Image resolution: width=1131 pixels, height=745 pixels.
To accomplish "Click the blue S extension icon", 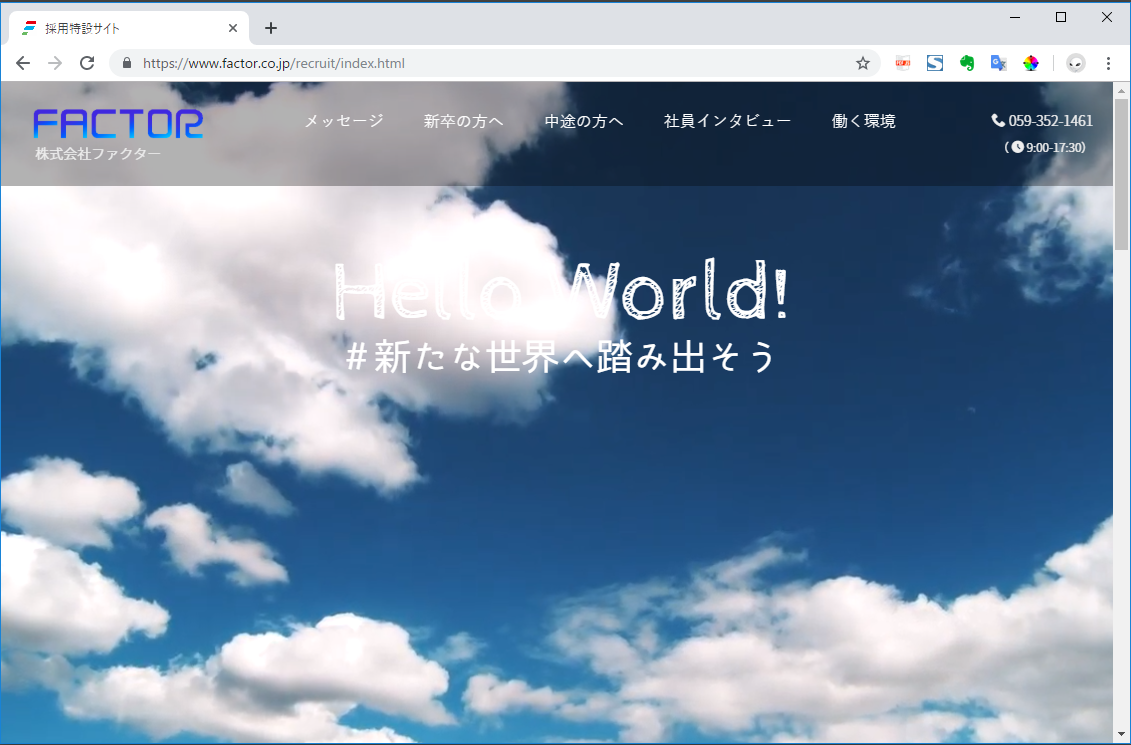I will 935,63.
